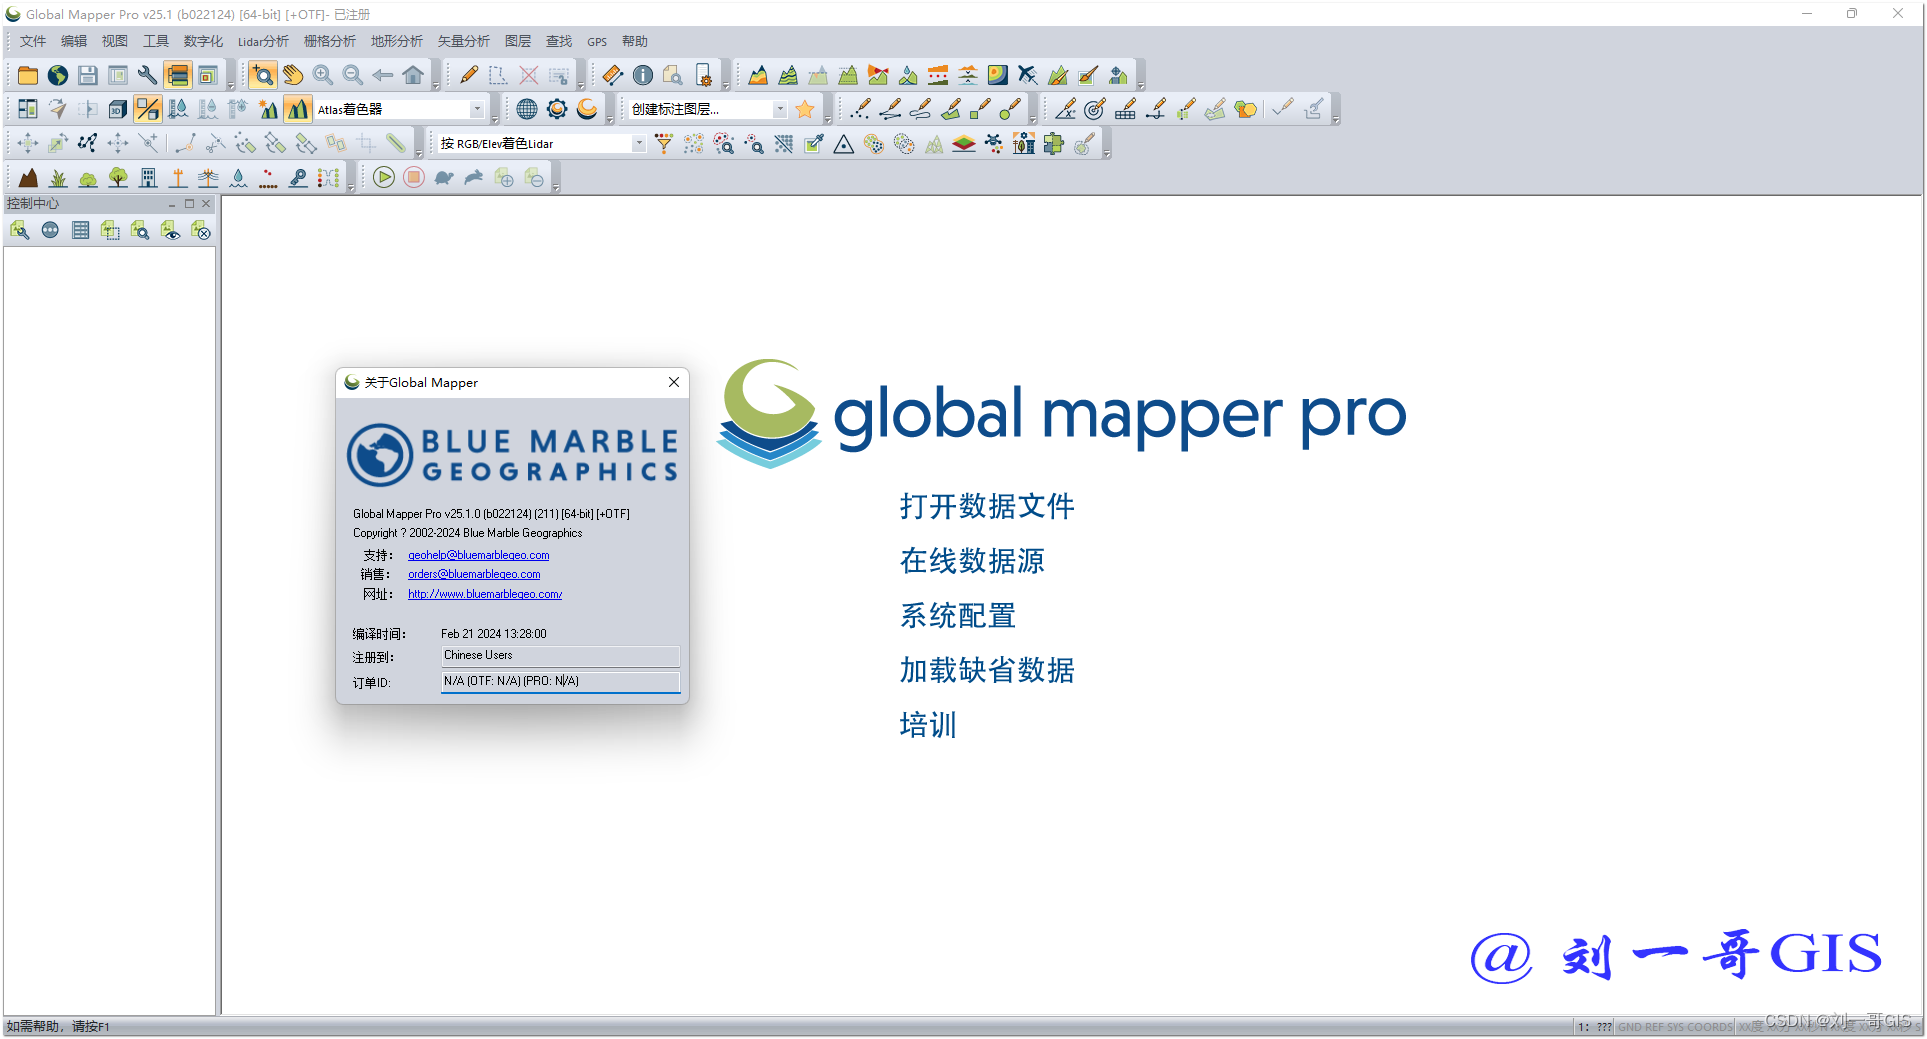Click the Lidar filter funnel icon
The height and width of the screenshot is (1039, 1927).
(663, 144)
